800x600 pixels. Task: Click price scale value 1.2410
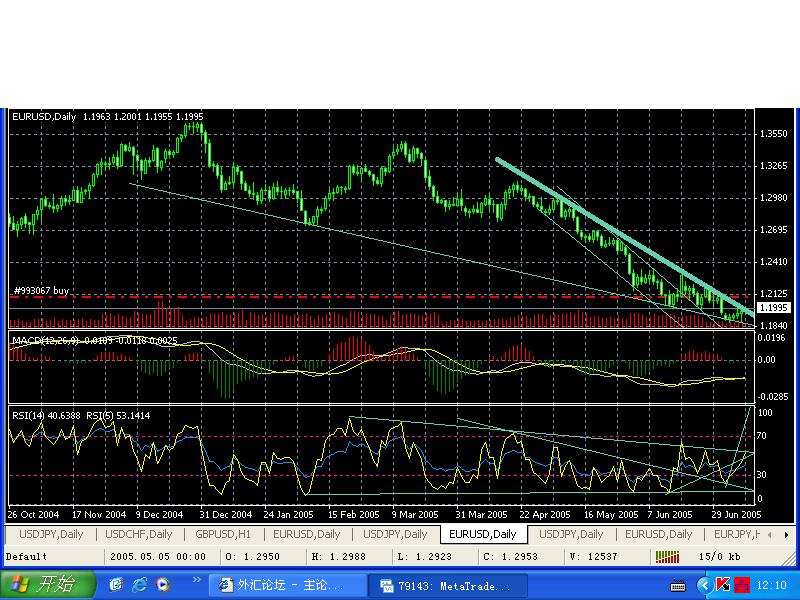773,262
